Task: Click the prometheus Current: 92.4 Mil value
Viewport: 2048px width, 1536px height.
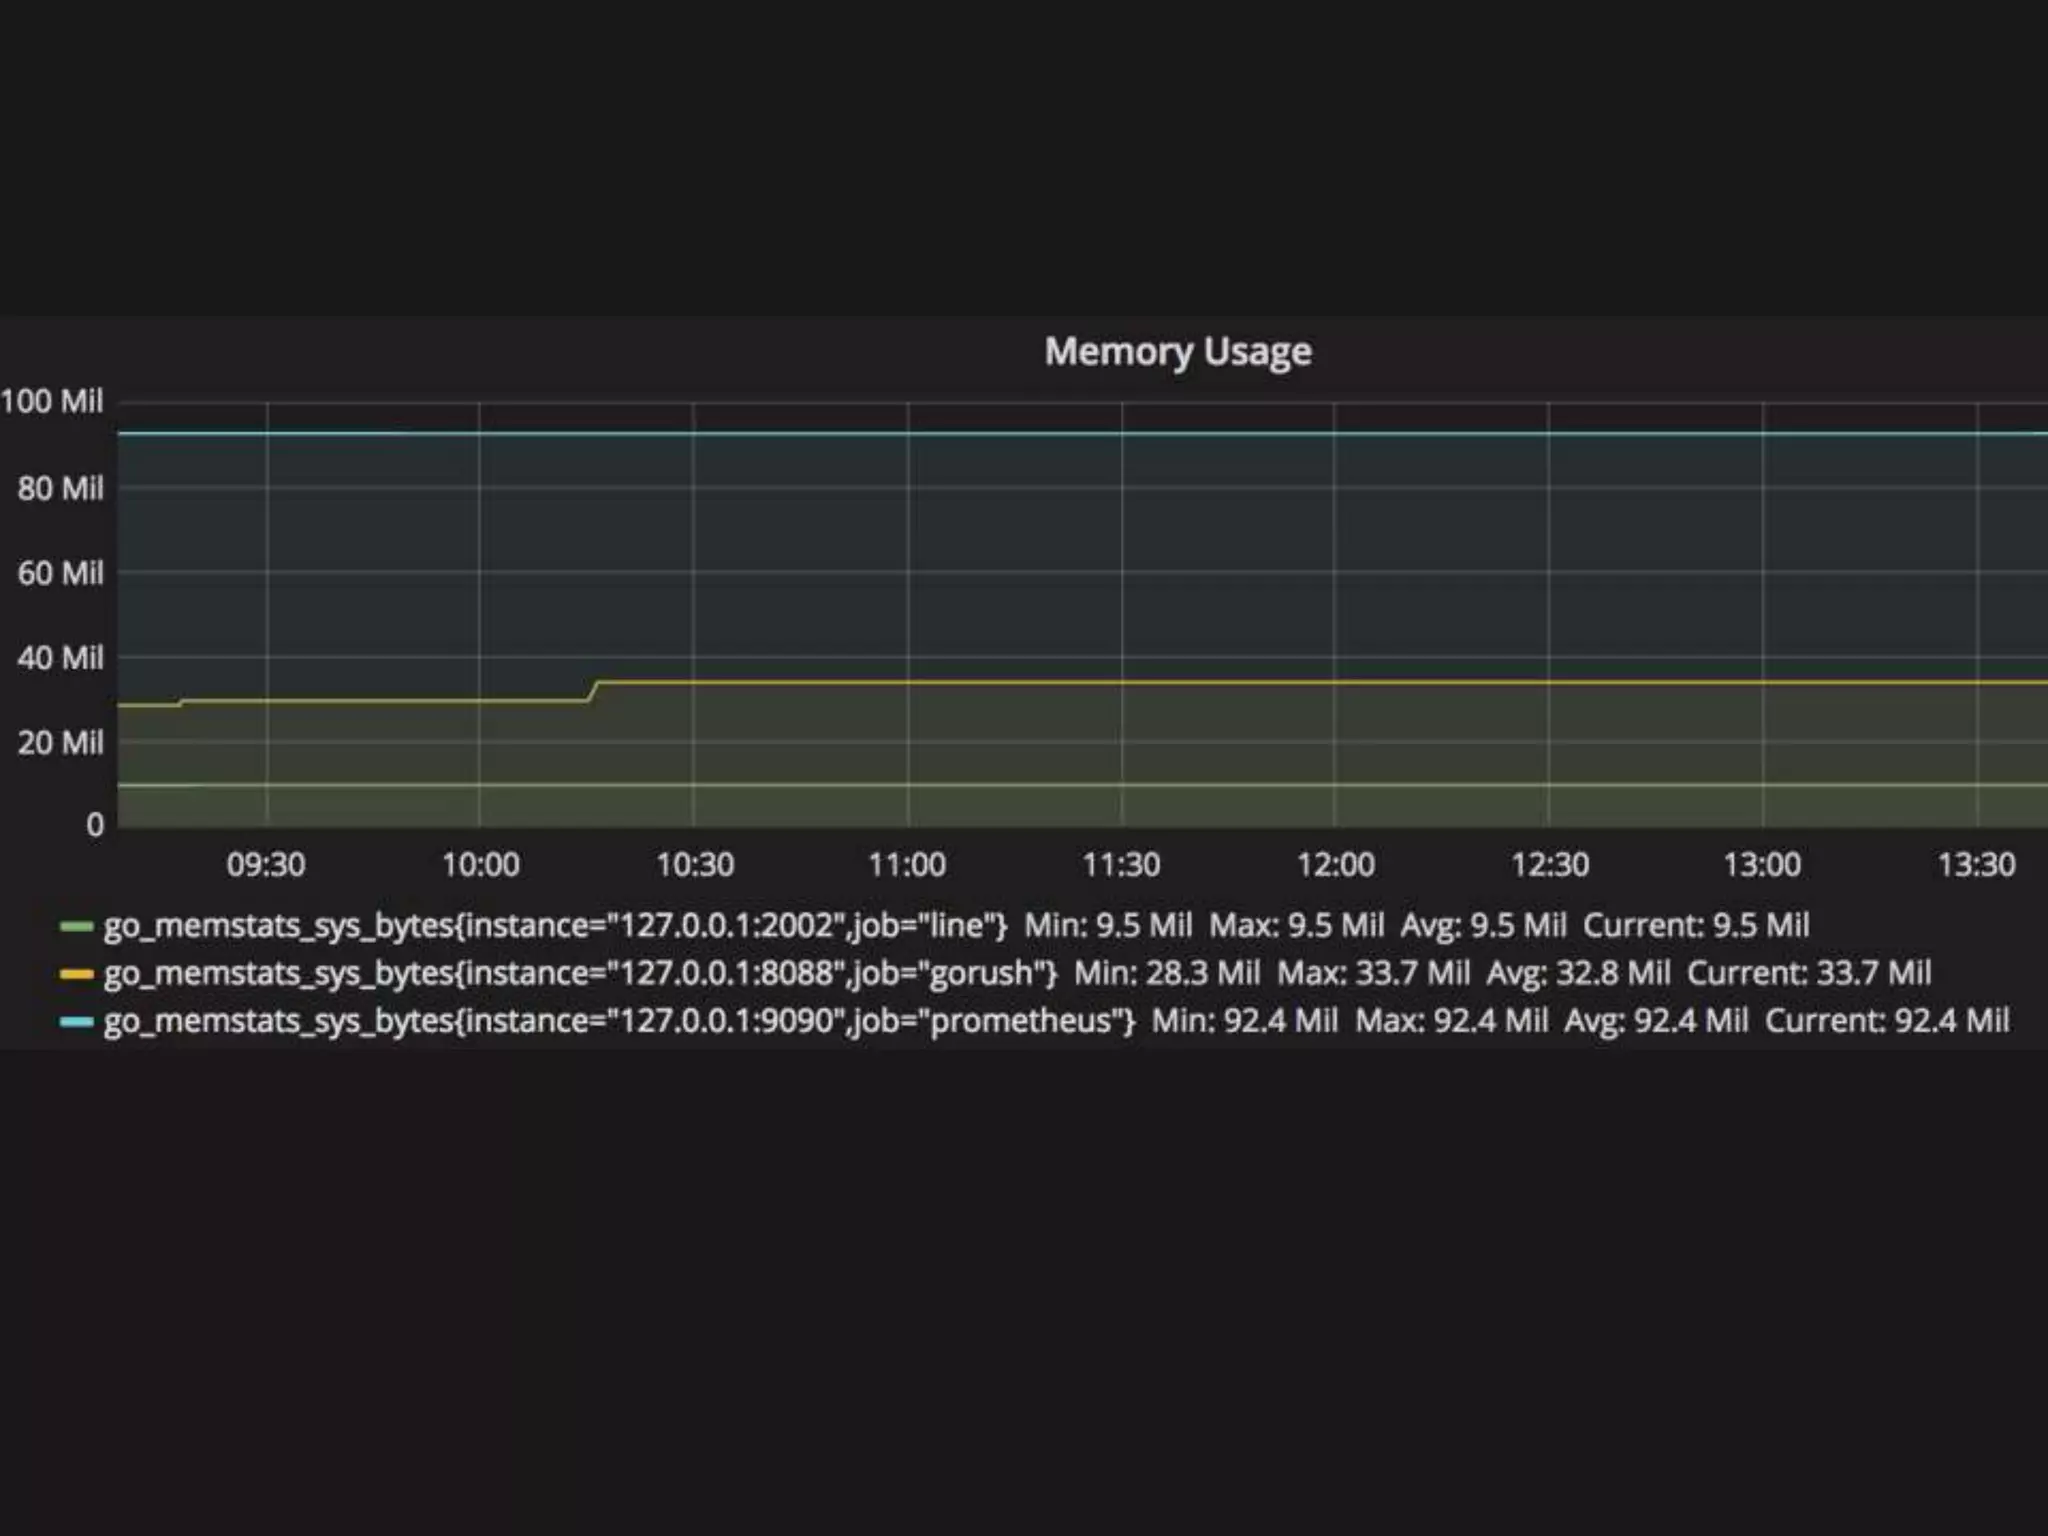Action: 1887,1021
